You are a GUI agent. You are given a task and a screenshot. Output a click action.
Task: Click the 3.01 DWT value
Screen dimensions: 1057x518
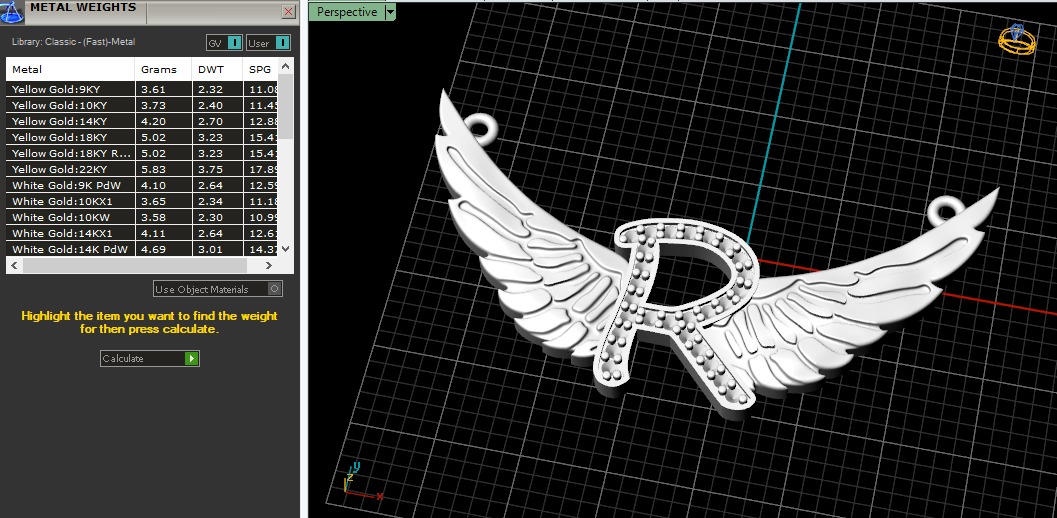pos(210,250)
